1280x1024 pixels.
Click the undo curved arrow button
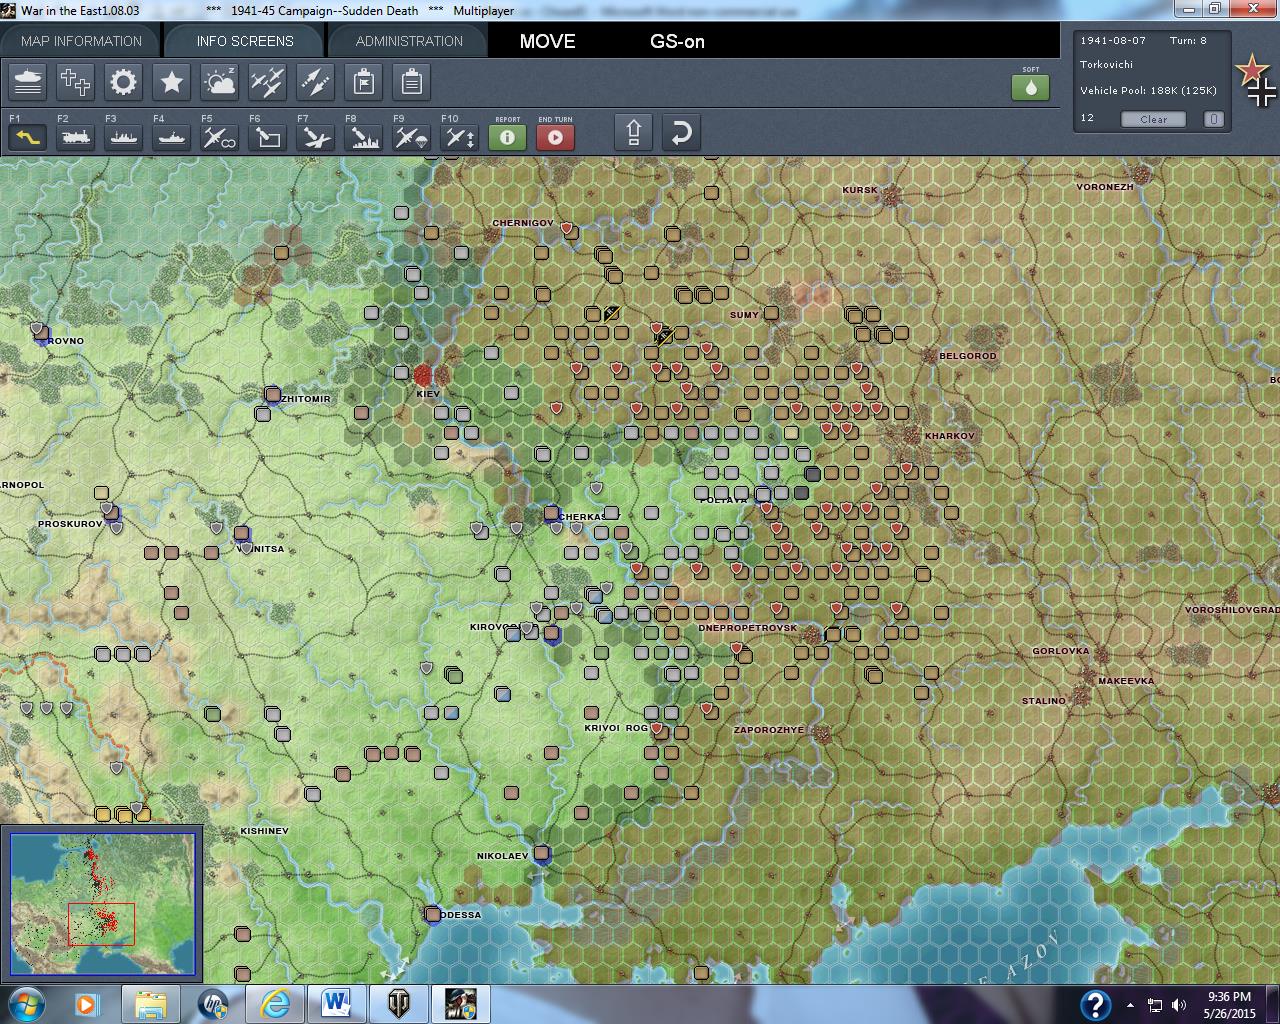click(681, 133)
